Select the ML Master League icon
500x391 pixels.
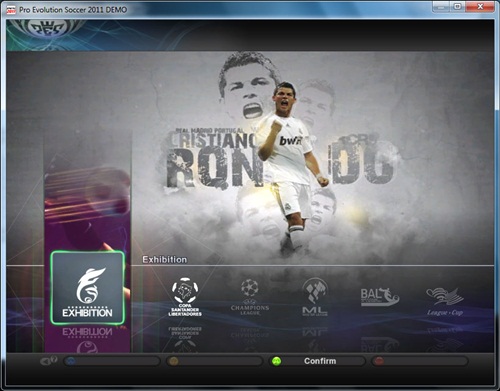315,297
